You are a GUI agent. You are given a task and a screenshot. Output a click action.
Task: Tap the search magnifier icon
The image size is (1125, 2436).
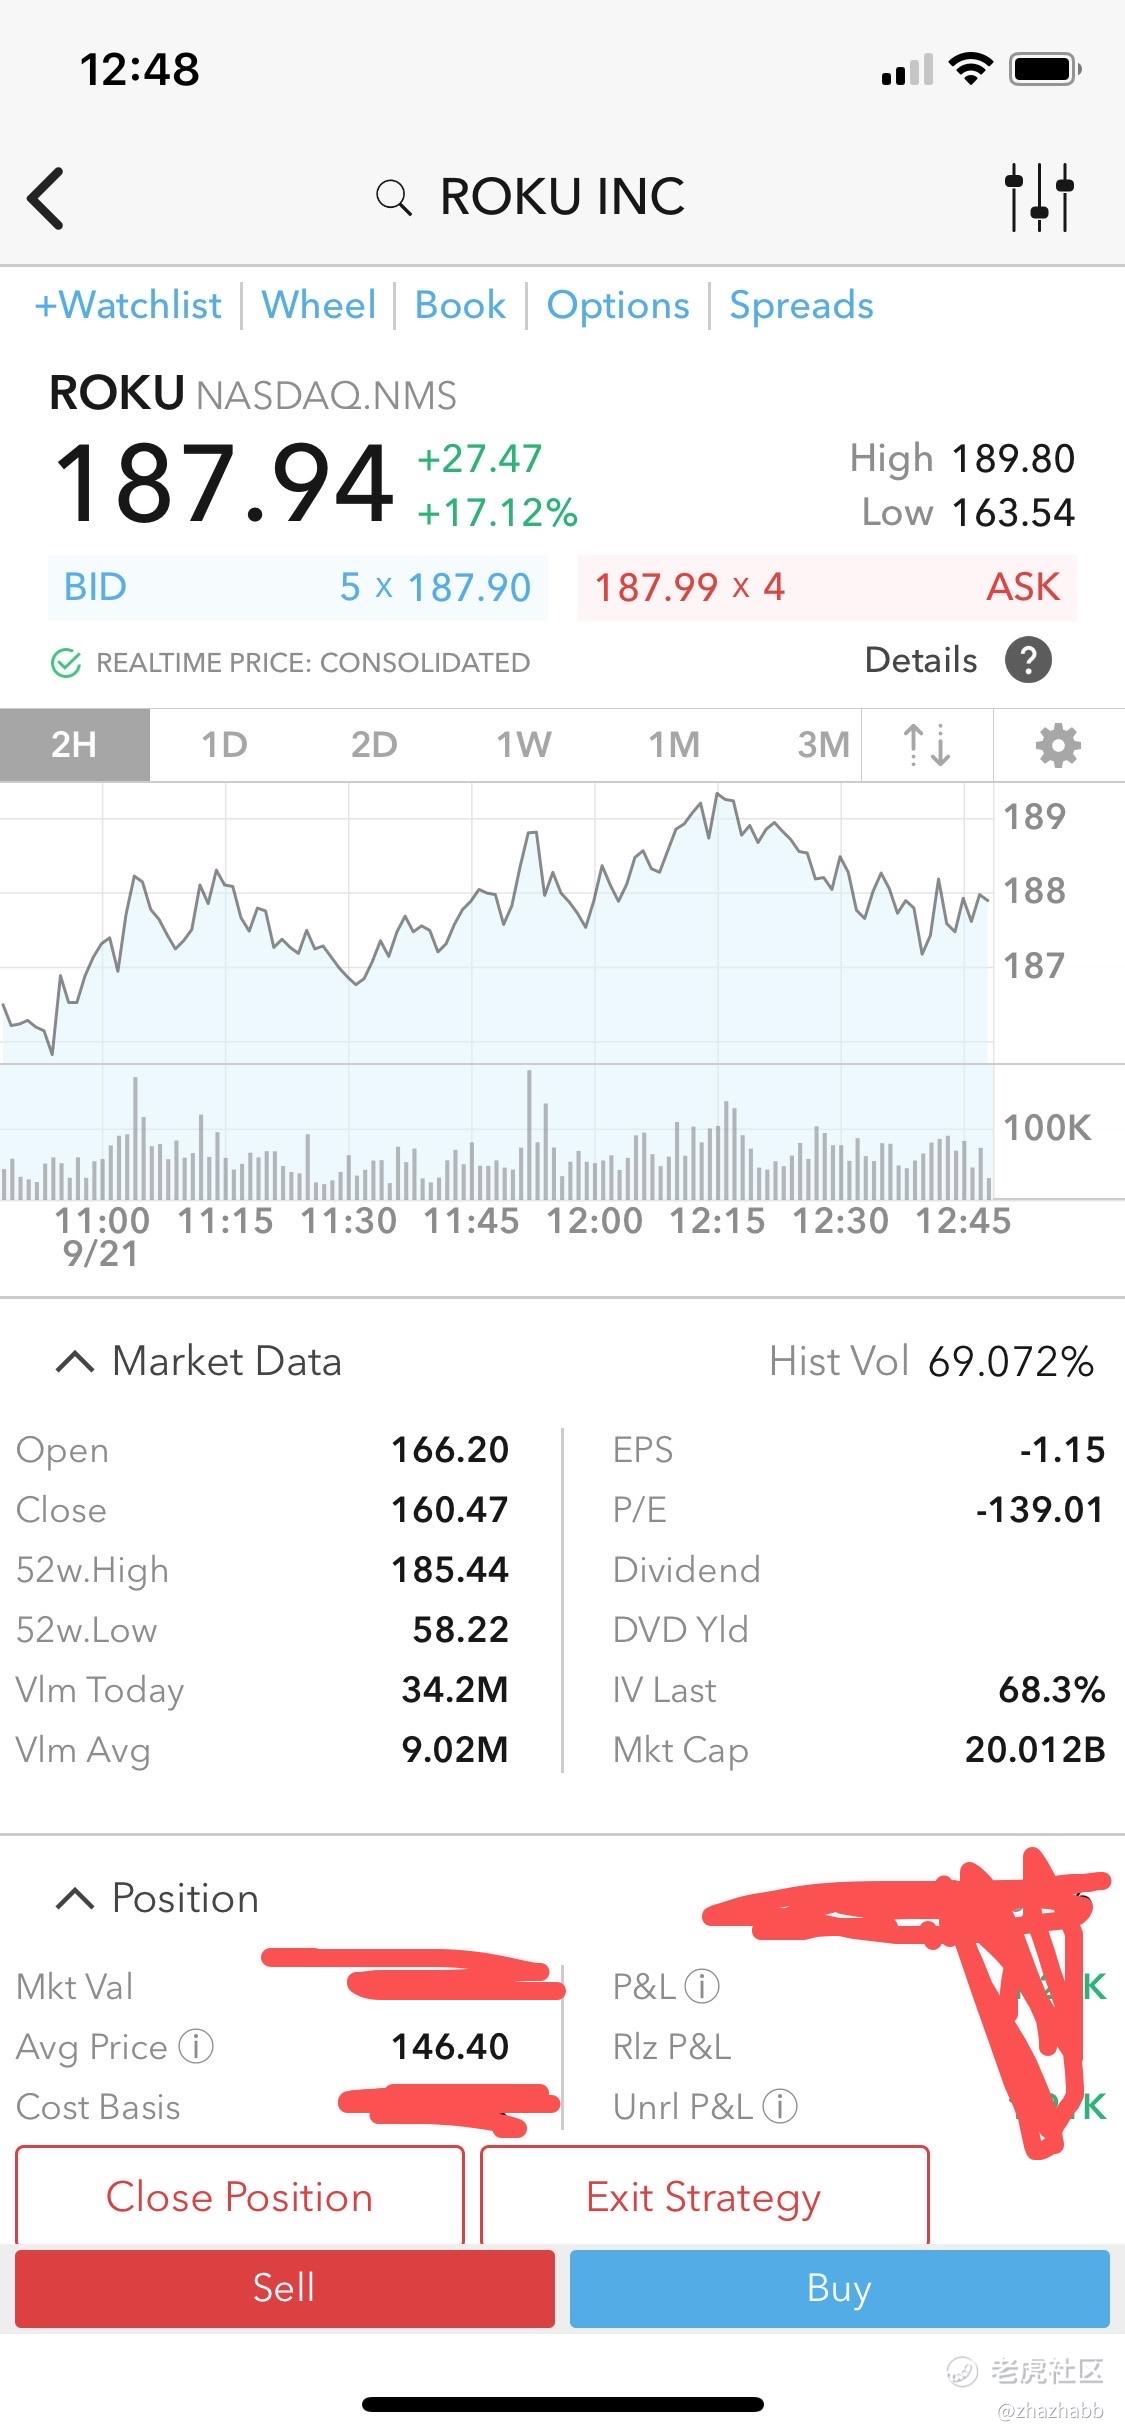393,198
